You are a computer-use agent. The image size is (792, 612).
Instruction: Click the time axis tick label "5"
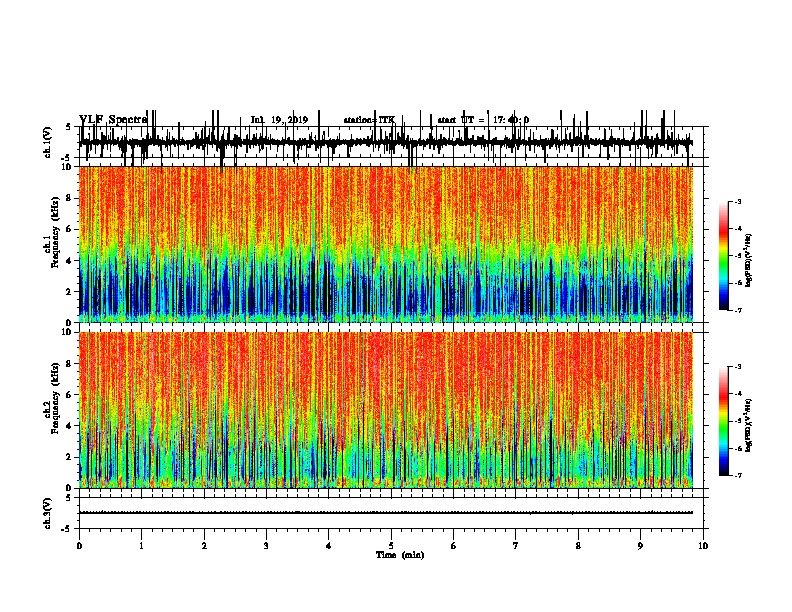pos(391,546)
